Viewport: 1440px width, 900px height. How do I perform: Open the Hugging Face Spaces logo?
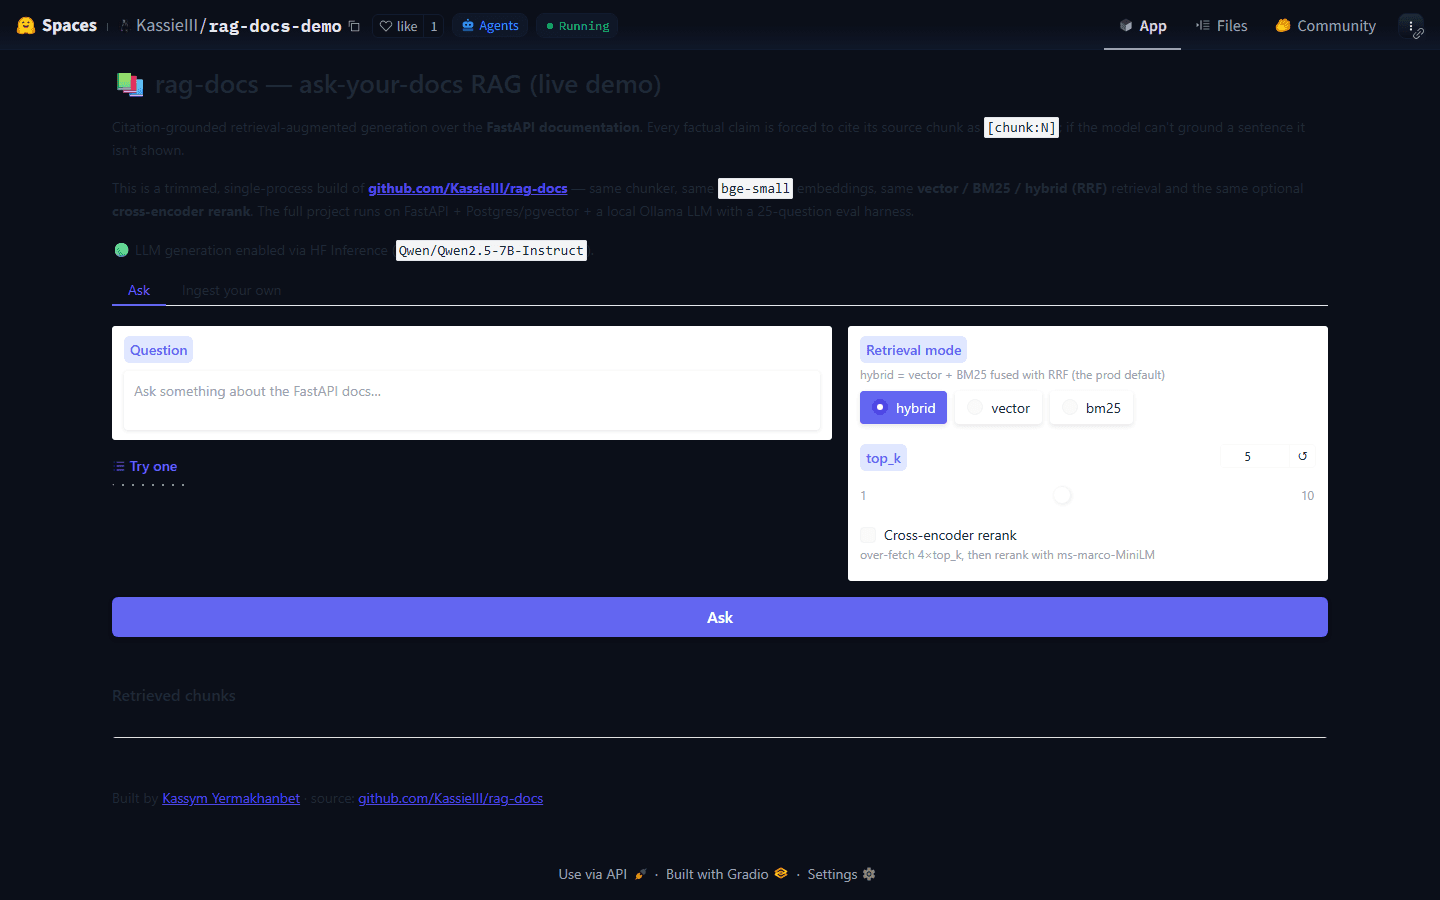coord(57,25)
